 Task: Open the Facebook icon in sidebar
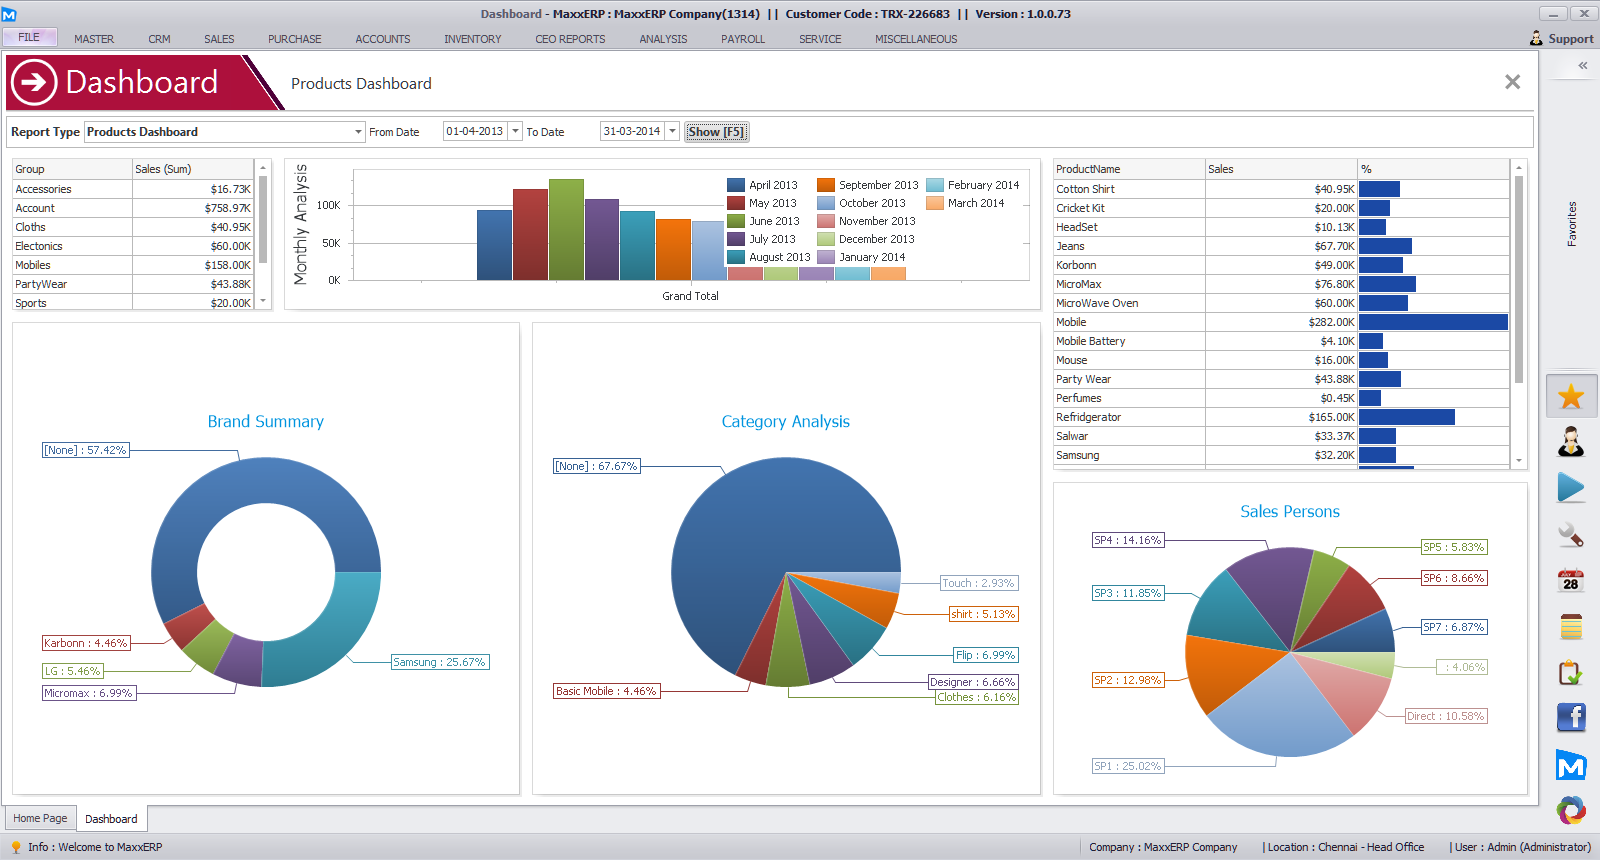coord(1571,717)
